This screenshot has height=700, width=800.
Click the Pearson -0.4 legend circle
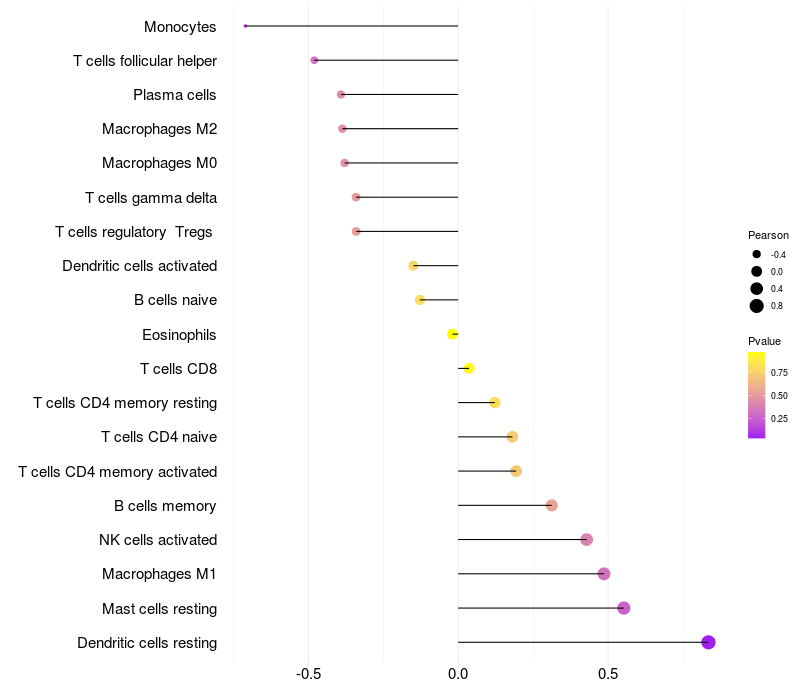pos(757,254)
